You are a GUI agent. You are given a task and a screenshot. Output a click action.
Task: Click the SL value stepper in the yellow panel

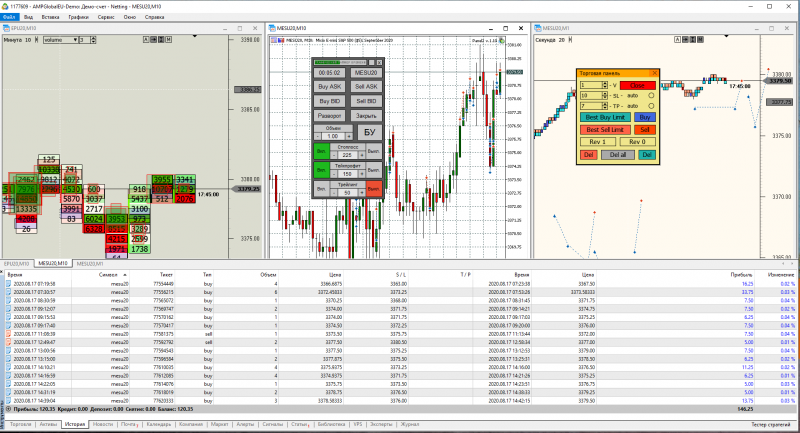pyautogui.click(x=605, y=95)
